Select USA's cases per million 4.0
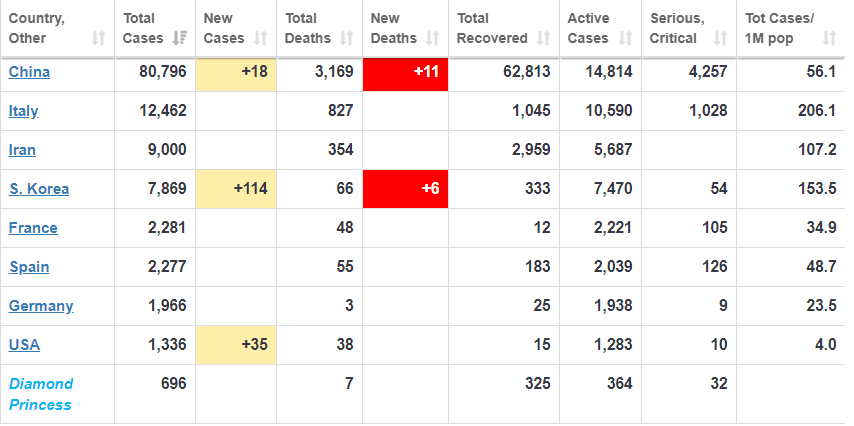The height and width of the screenshot is (426, 854). tap(826, 345)
